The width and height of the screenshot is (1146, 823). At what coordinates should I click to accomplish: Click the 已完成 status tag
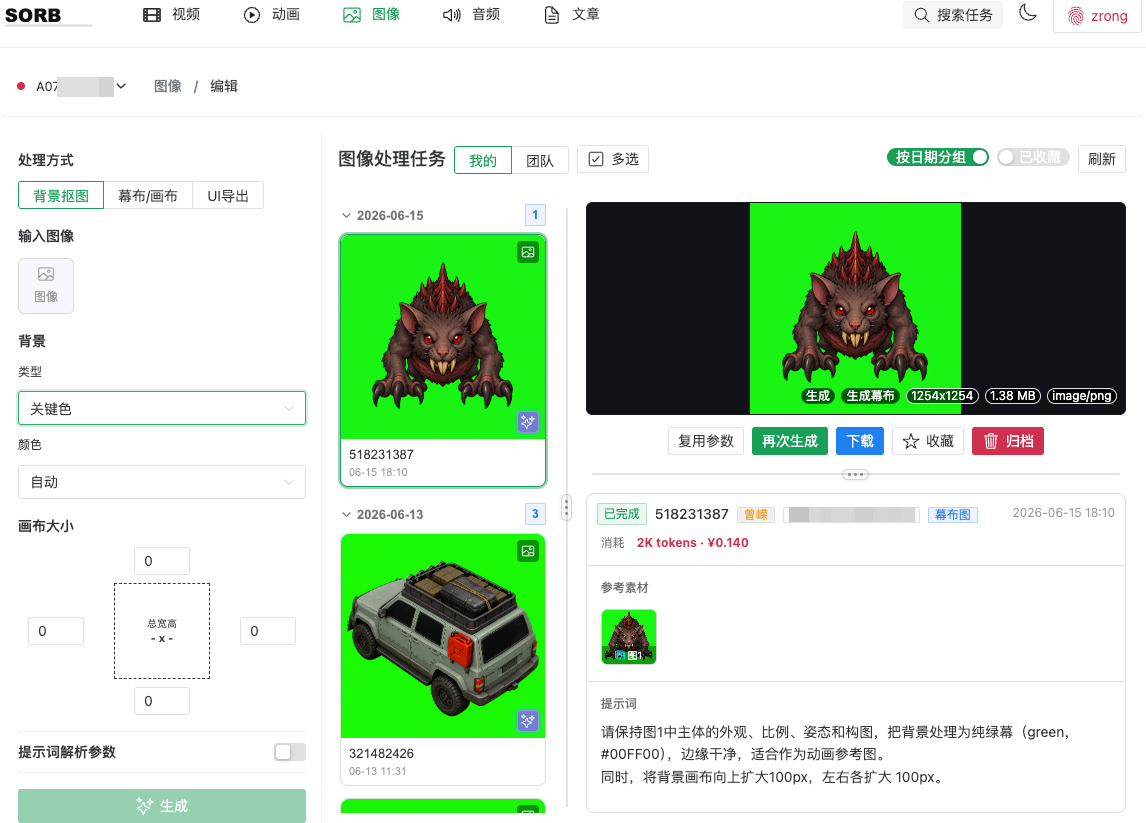(x=621, y=514)
